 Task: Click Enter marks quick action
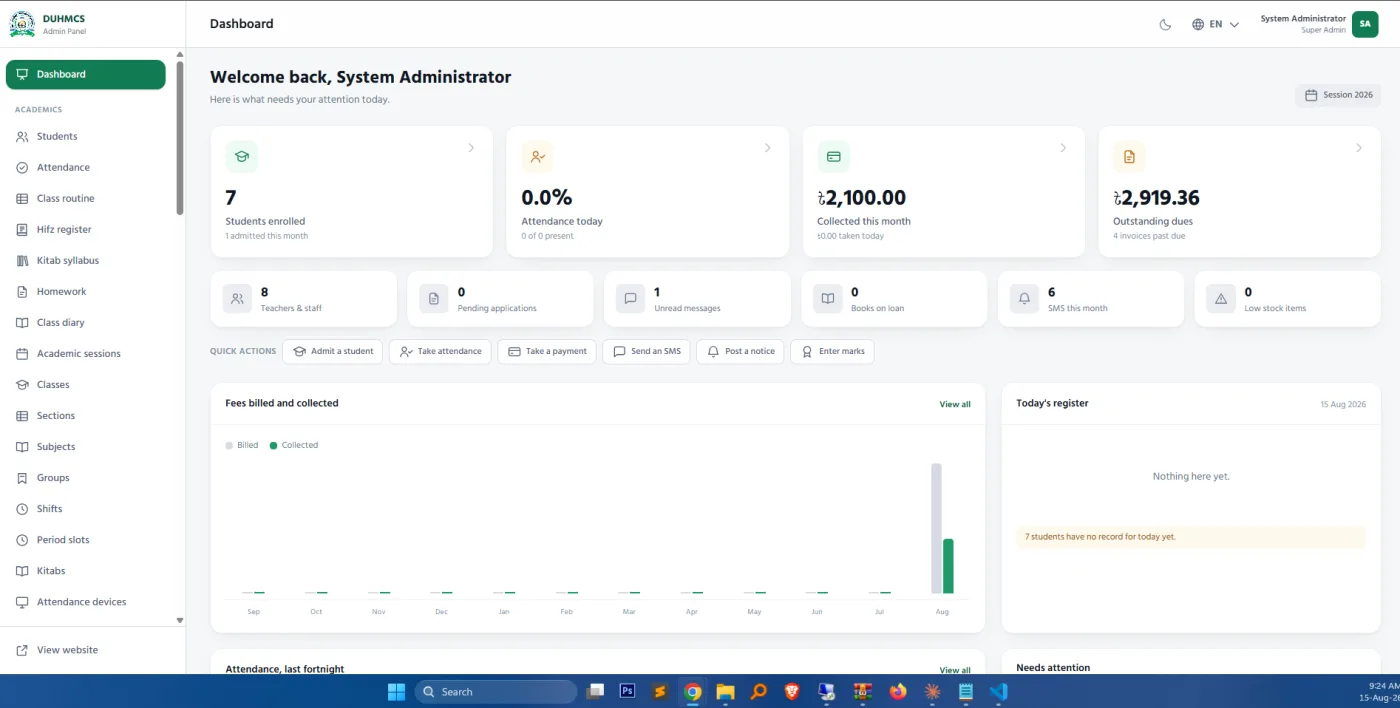click(832, 352)
